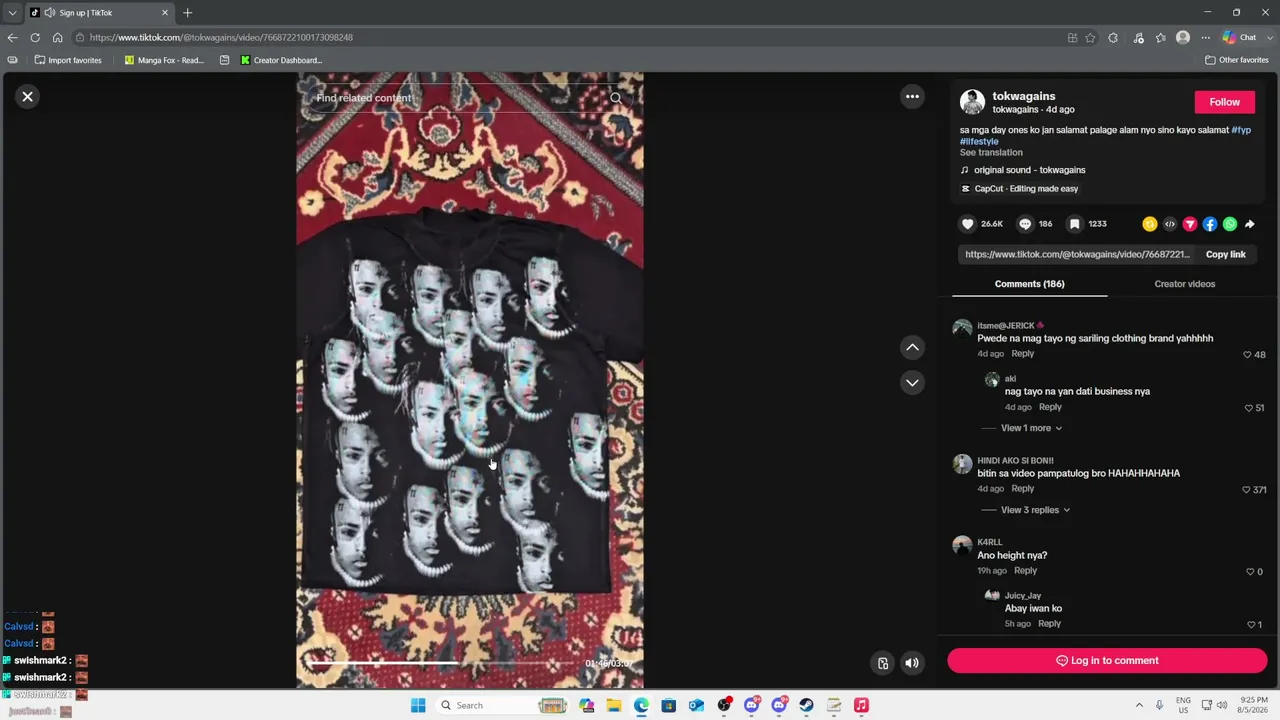Reply to itsme@JERICK's comment
This screenshot has width=1280, height=720.
click(1022, 353)
